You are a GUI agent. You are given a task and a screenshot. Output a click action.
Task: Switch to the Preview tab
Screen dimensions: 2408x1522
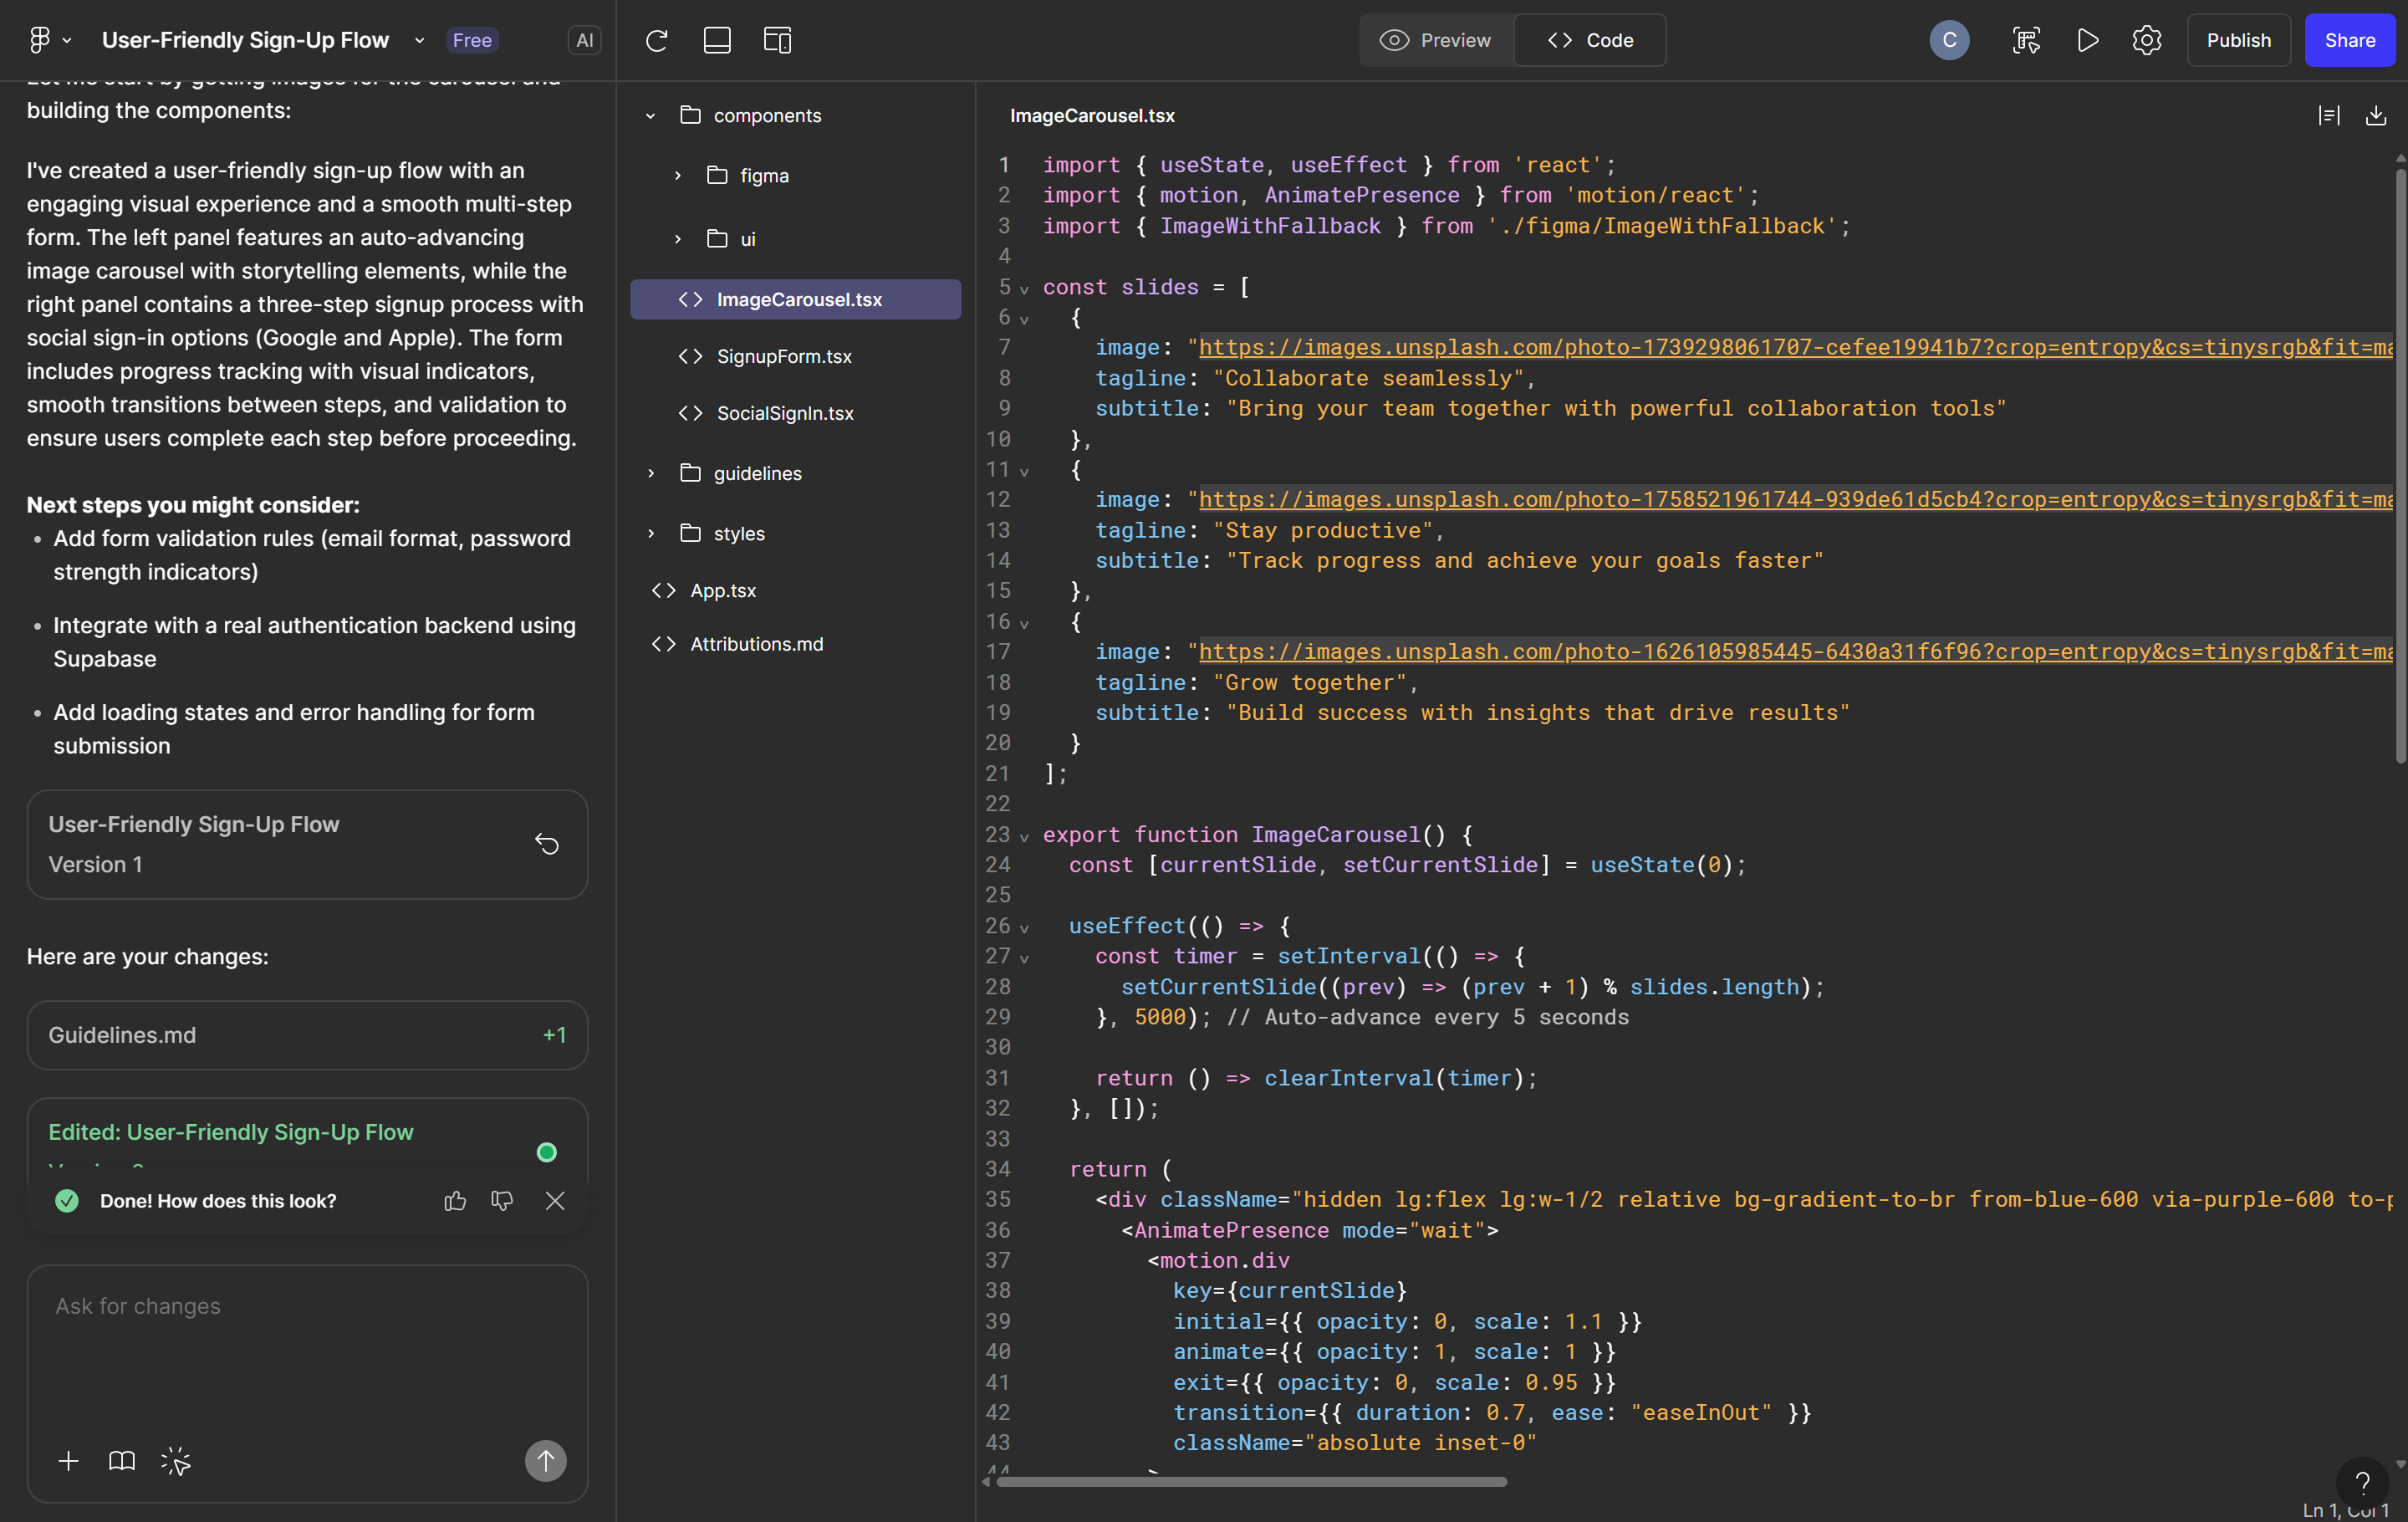(x=1436, y=40)
